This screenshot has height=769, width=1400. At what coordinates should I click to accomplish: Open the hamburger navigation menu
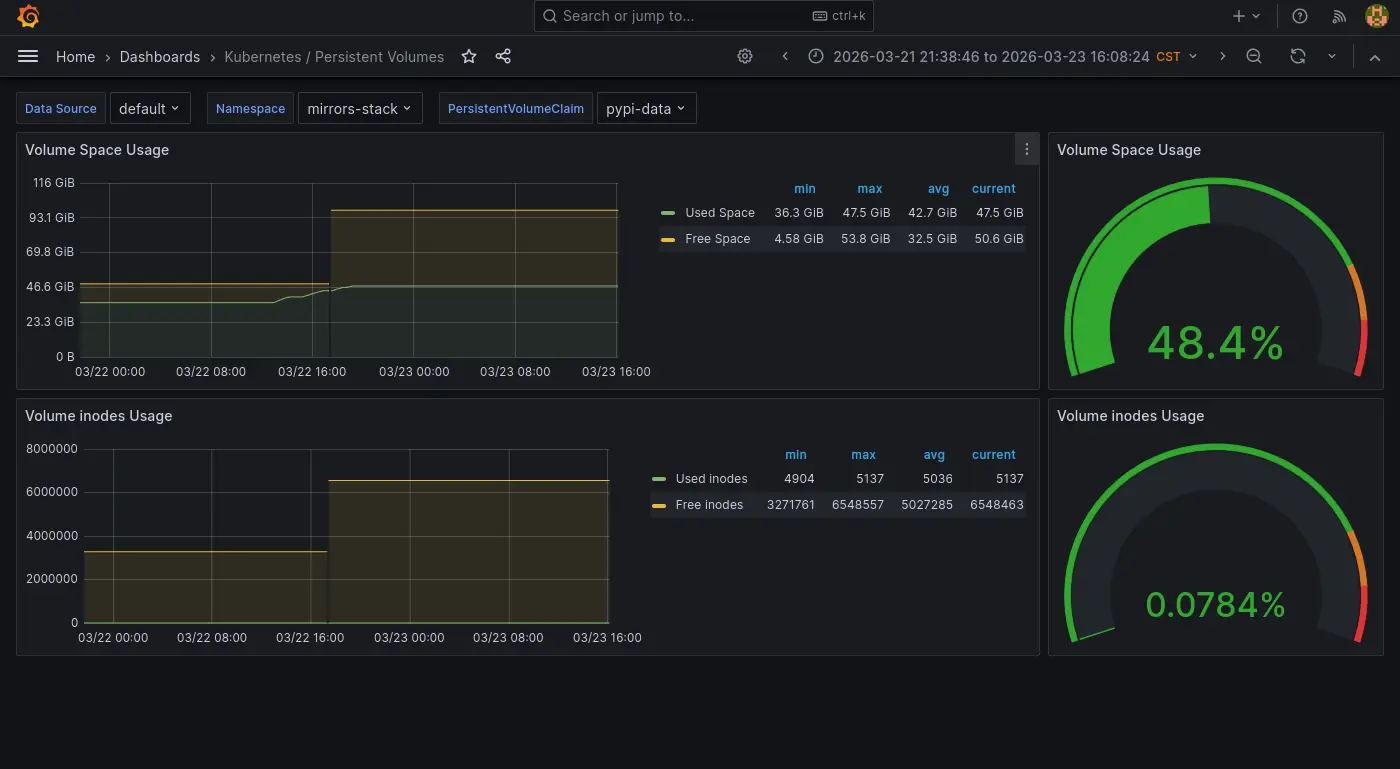28,57
